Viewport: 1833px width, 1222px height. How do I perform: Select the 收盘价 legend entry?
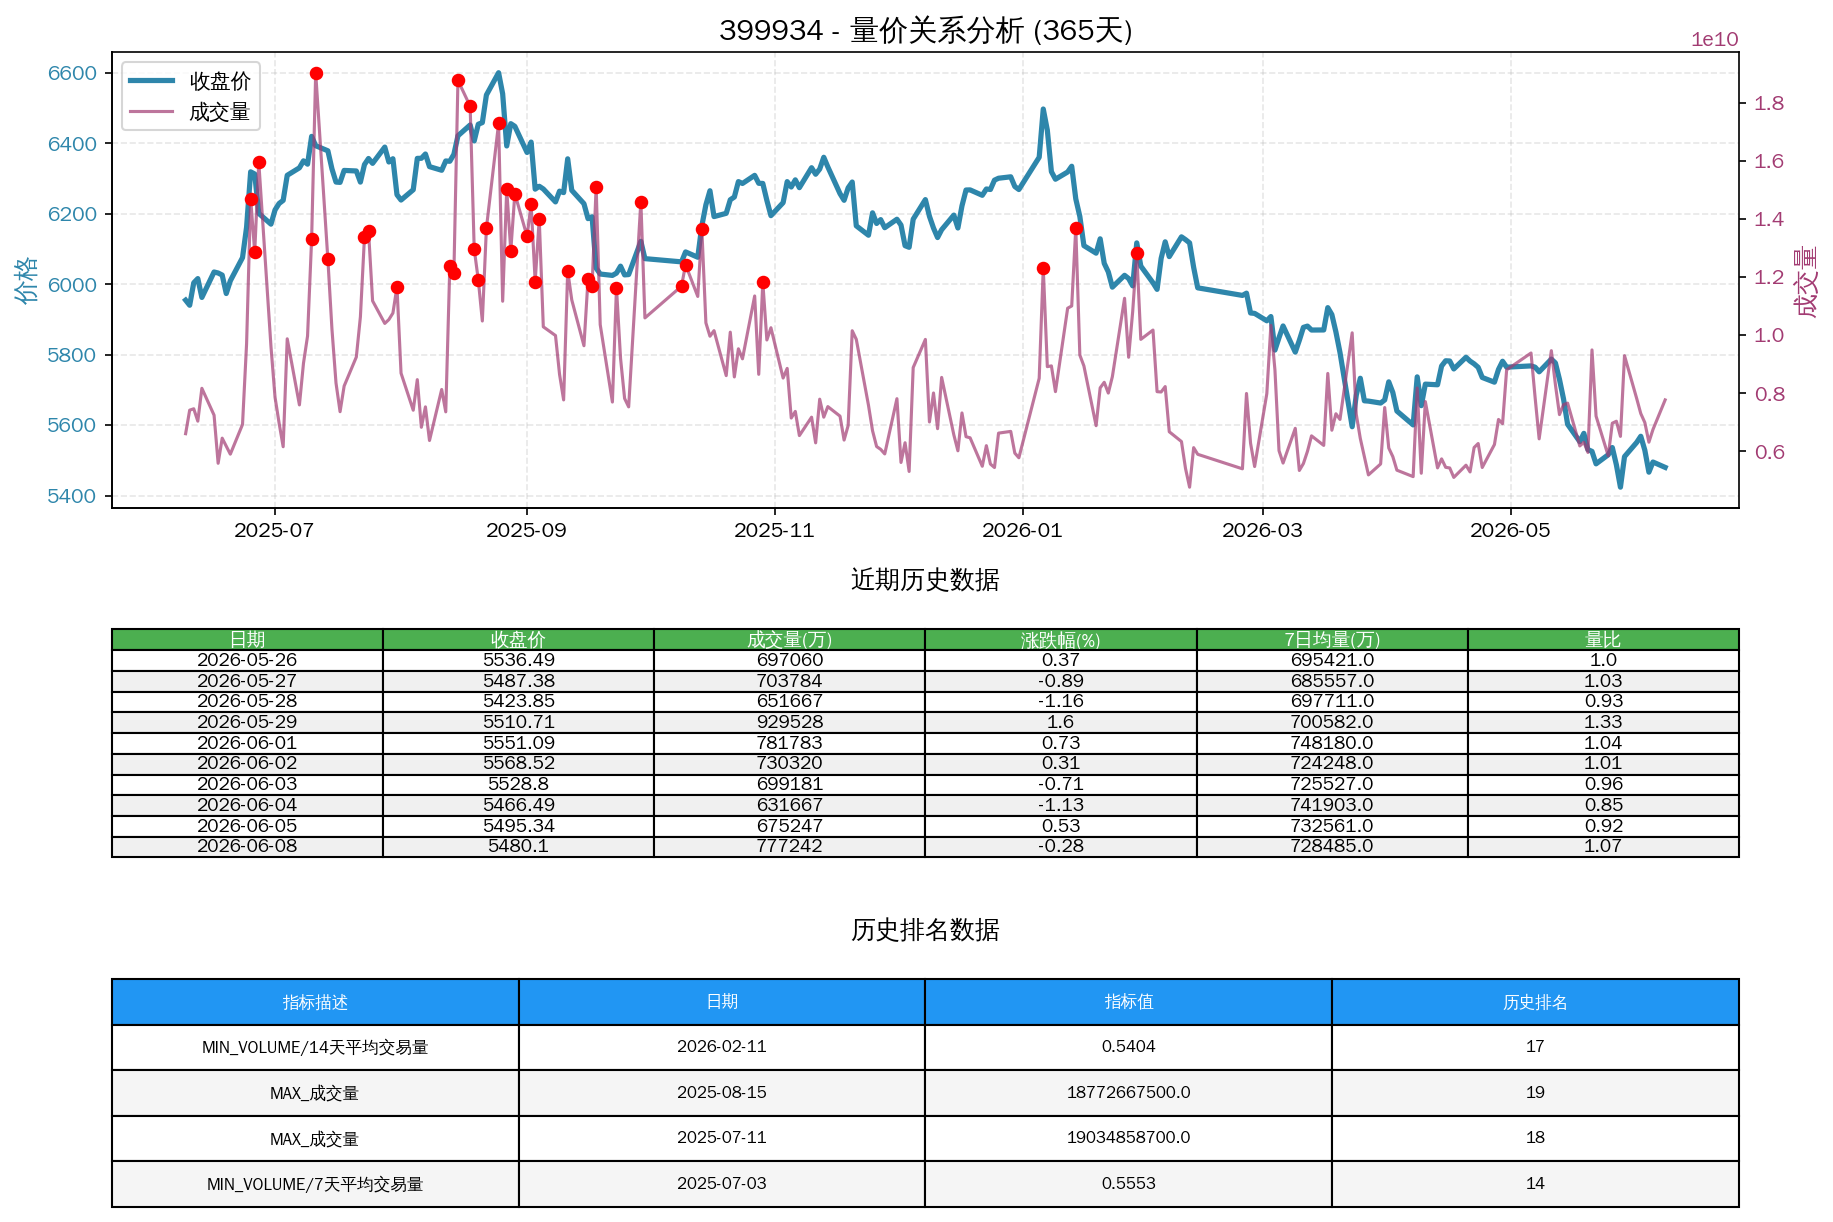[x=190, y=81]
